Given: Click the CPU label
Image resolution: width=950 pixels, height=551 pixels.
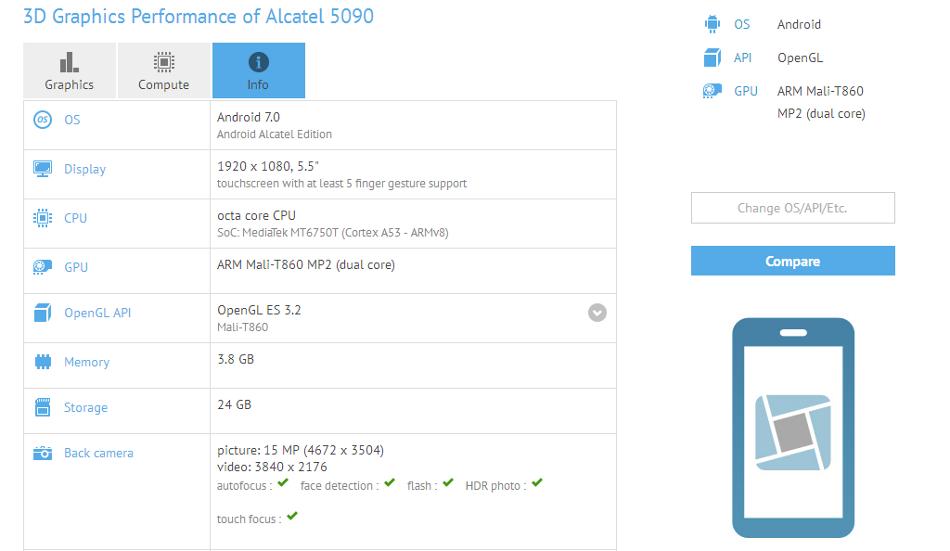Looking at the screenshot, I should coord(76,218).
